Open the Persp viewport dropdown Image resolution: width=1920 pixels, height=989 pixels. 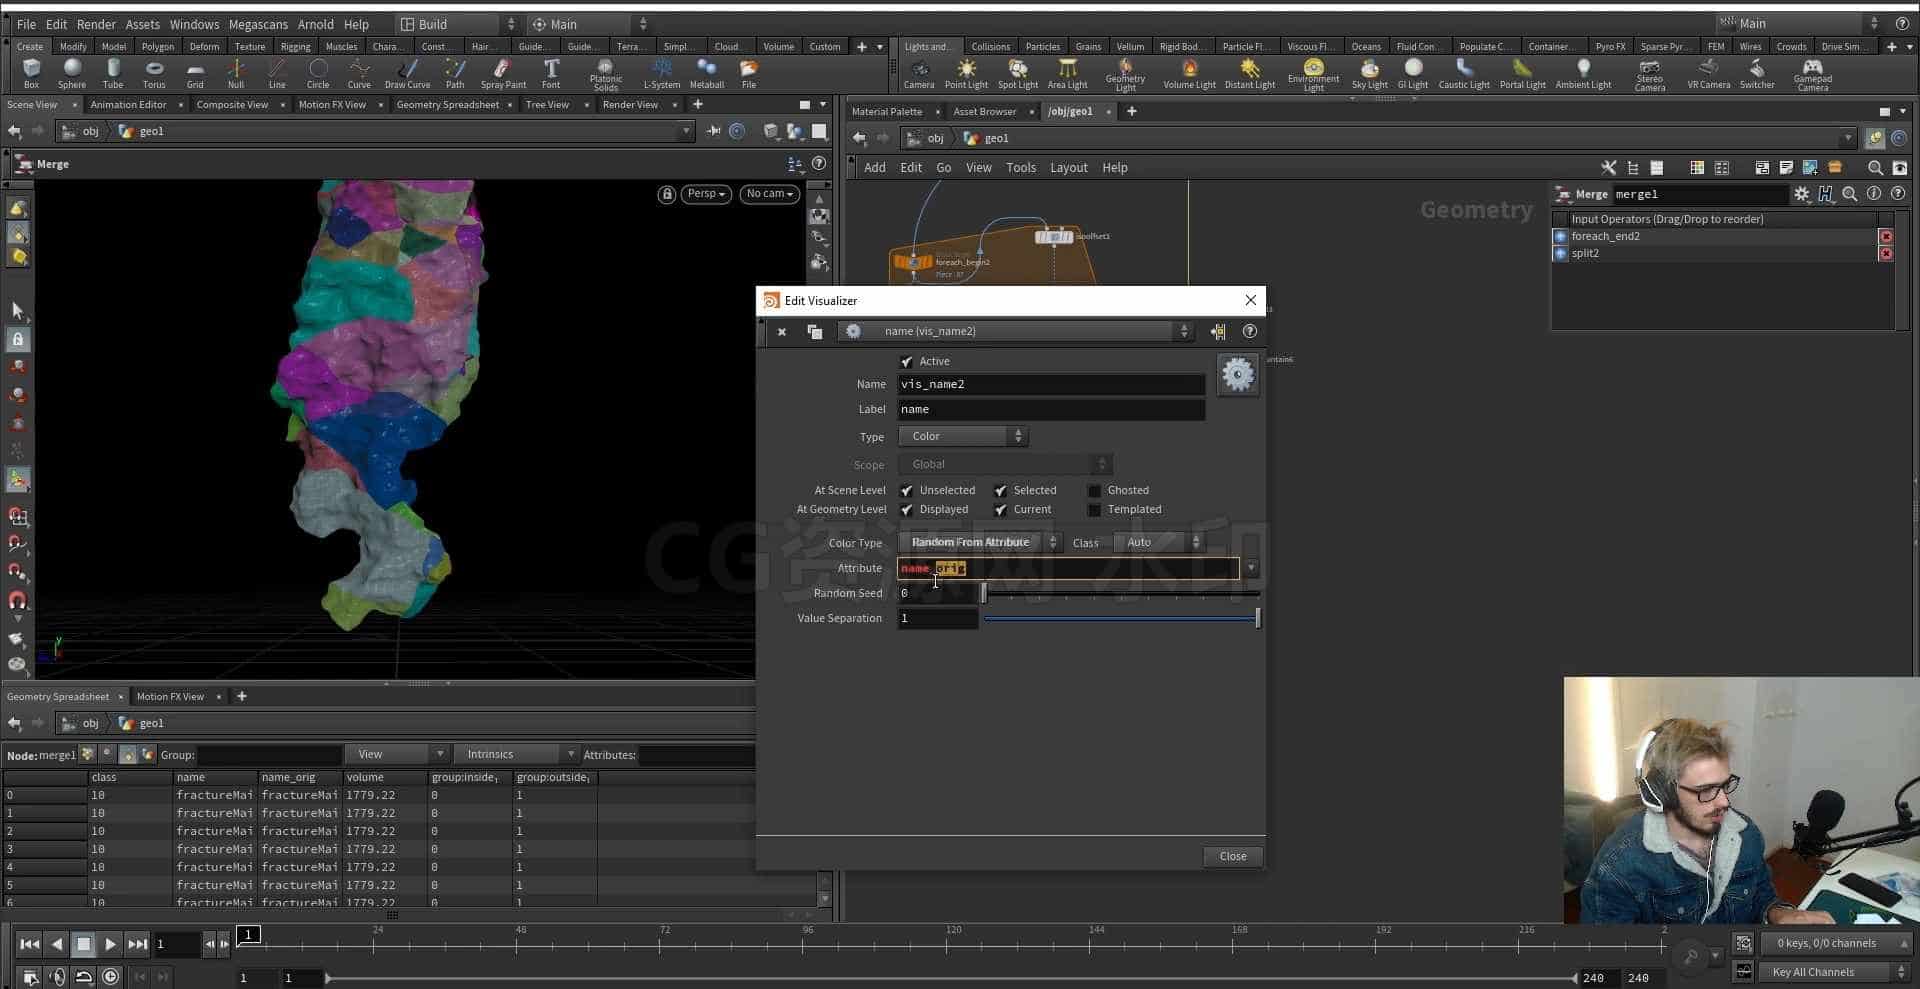[706, 194]
